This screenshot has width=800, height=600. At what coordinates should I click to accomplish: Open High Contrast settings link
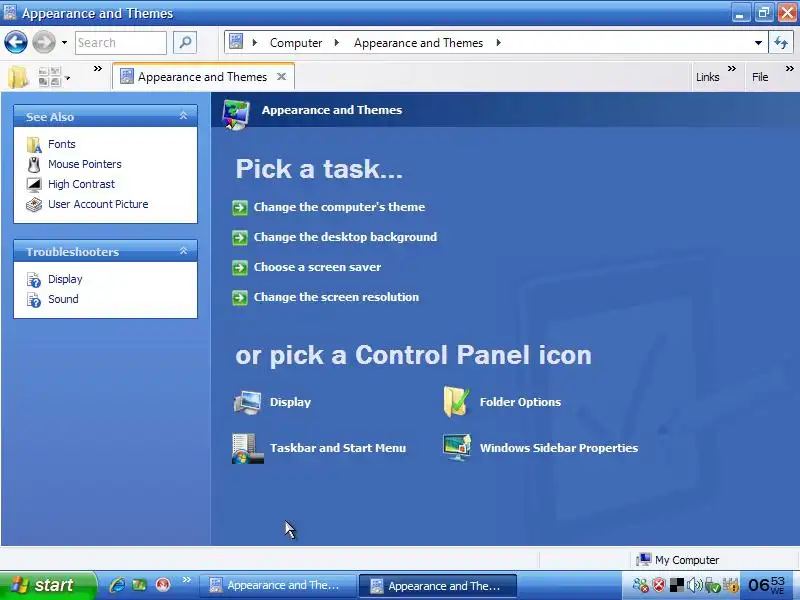click(81, 184)
